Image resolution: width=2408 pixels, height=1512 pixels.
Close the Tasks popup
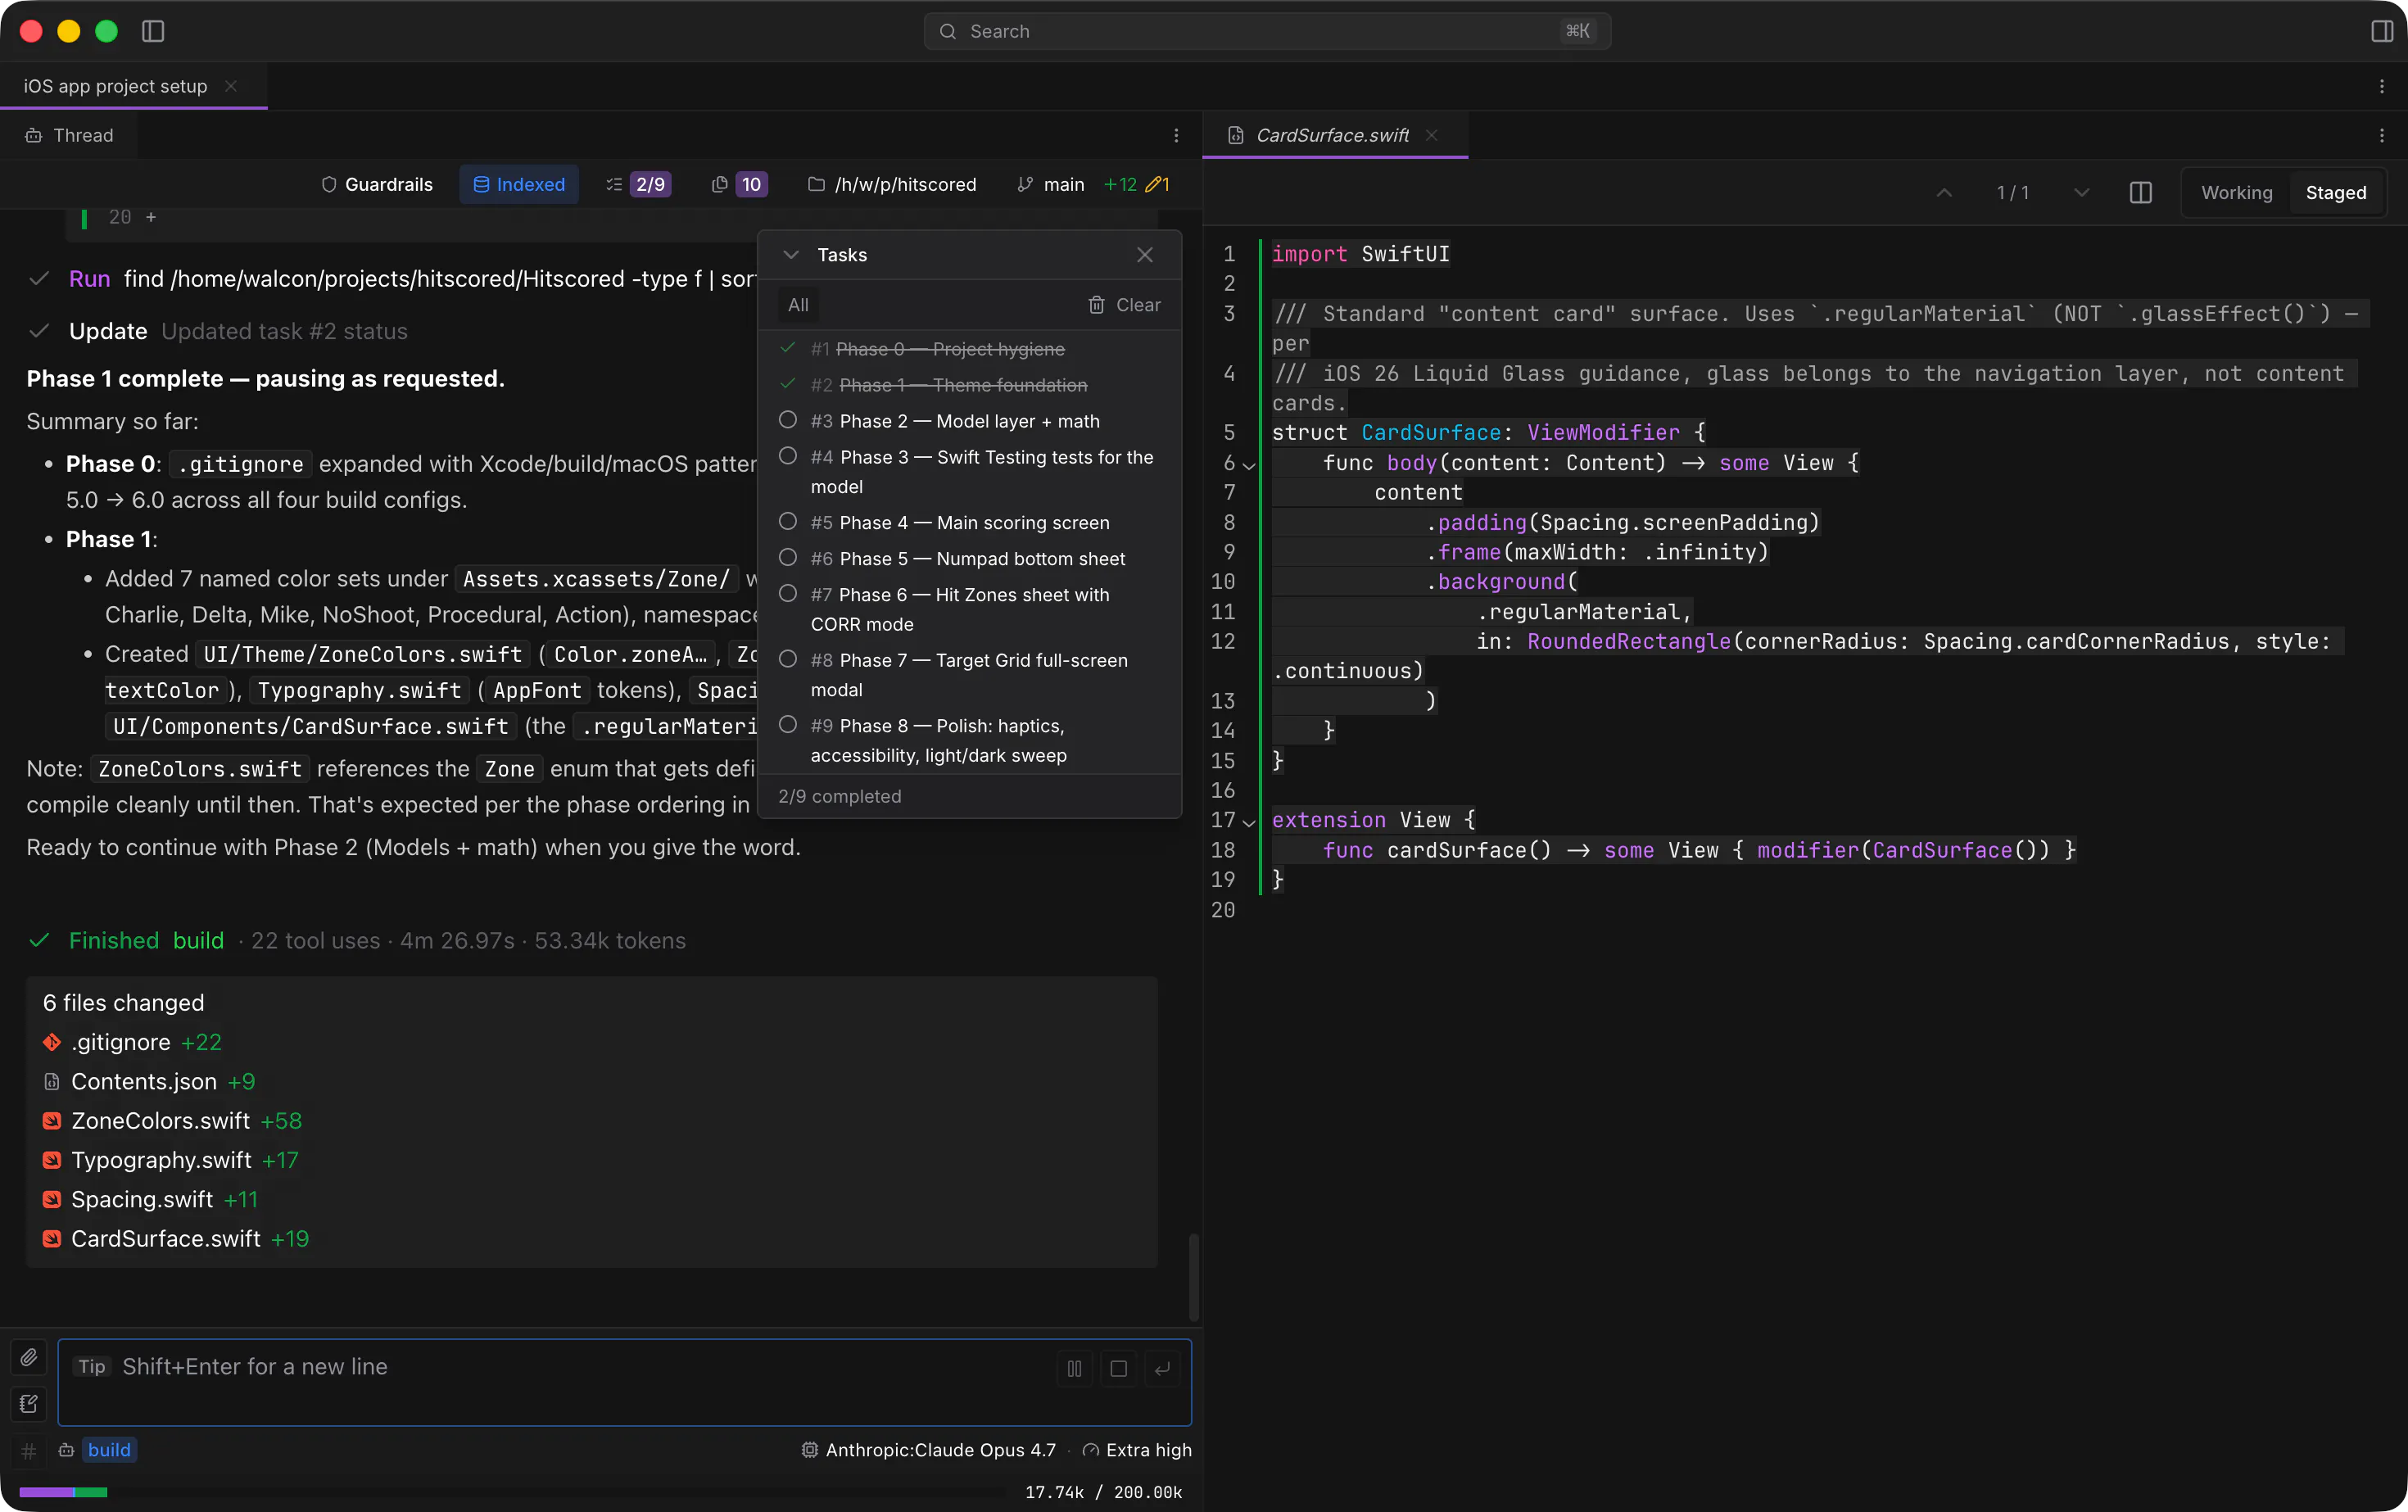point(1145,255)
